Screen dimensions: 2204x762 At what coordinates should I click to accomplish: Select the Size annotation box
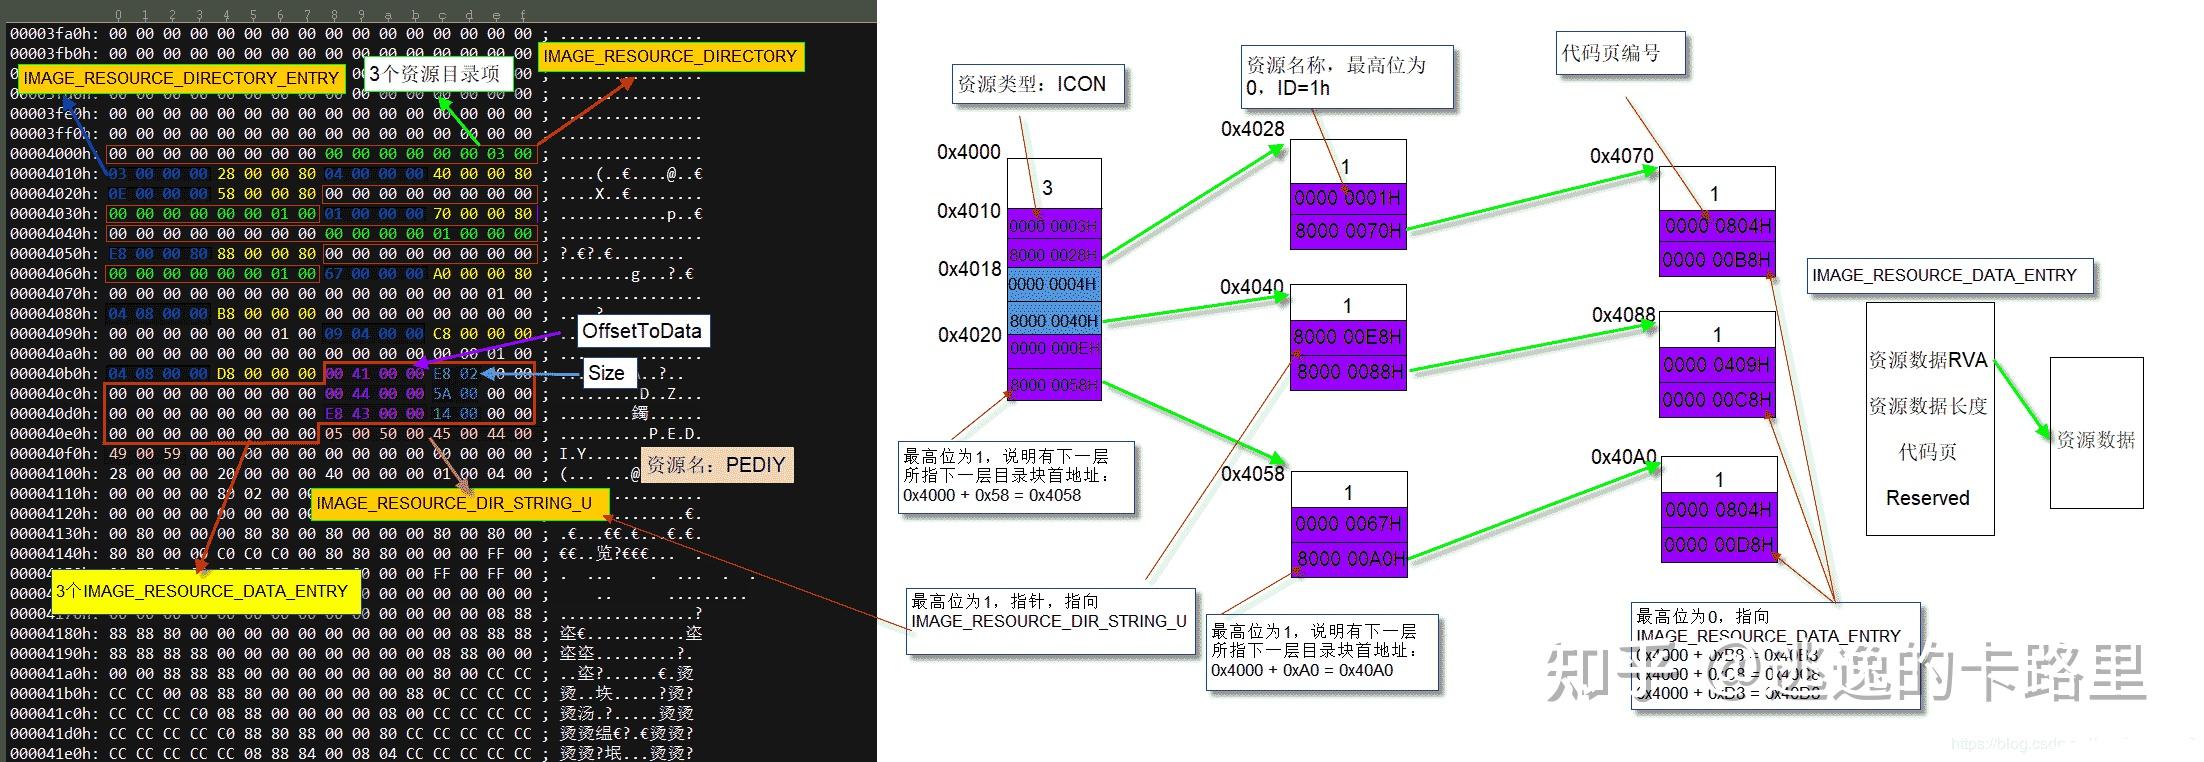pos(606,373)
